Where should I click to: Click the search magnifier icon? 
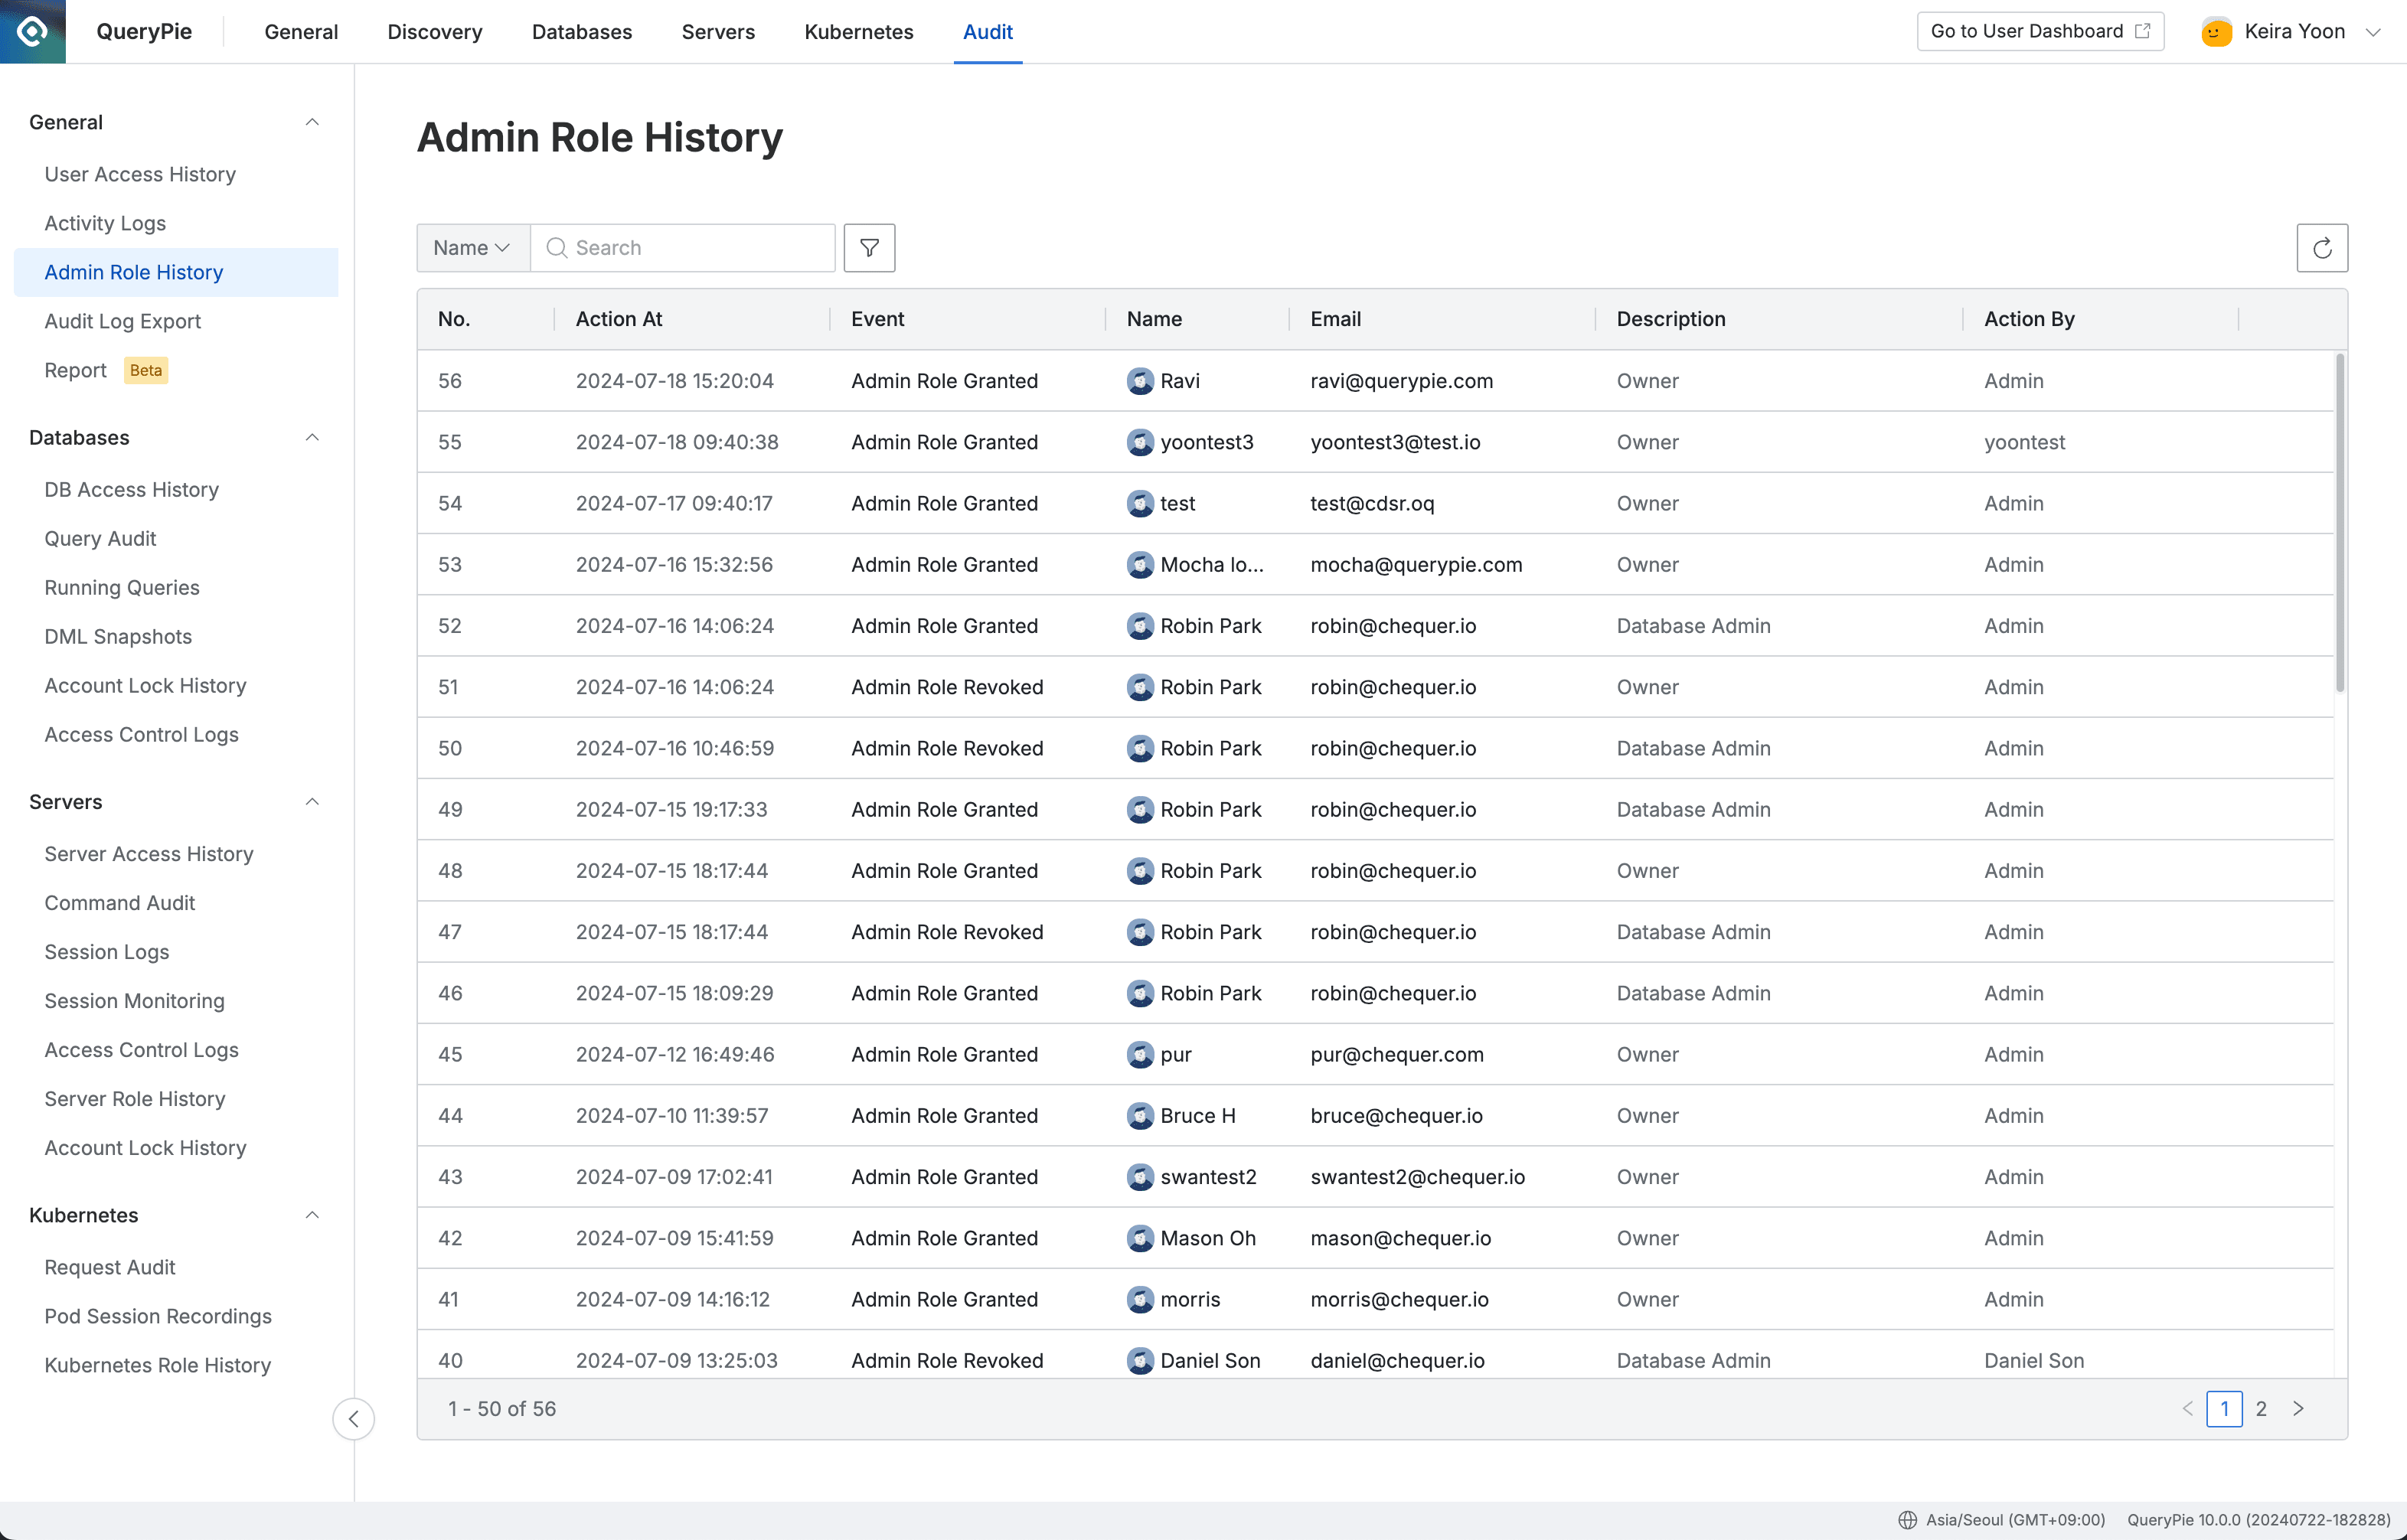pos(557,247)
